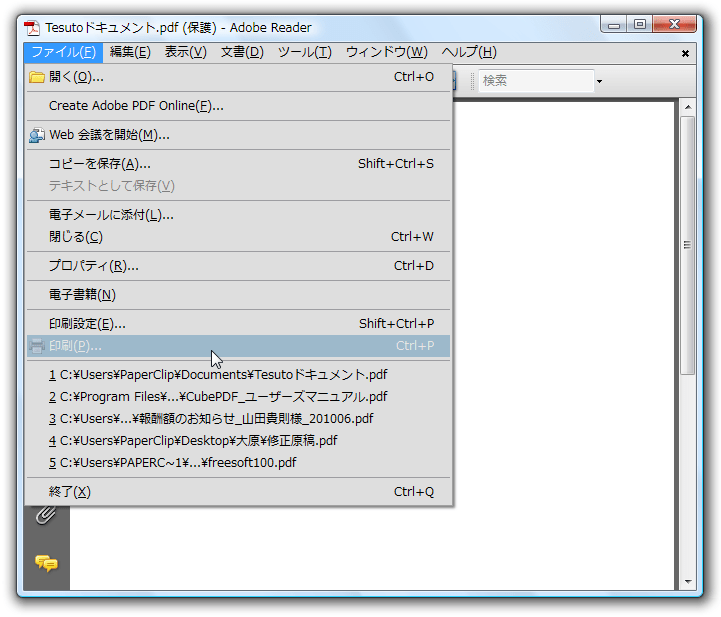
Task: Click the 検索 search field
Action: point(536,81)
